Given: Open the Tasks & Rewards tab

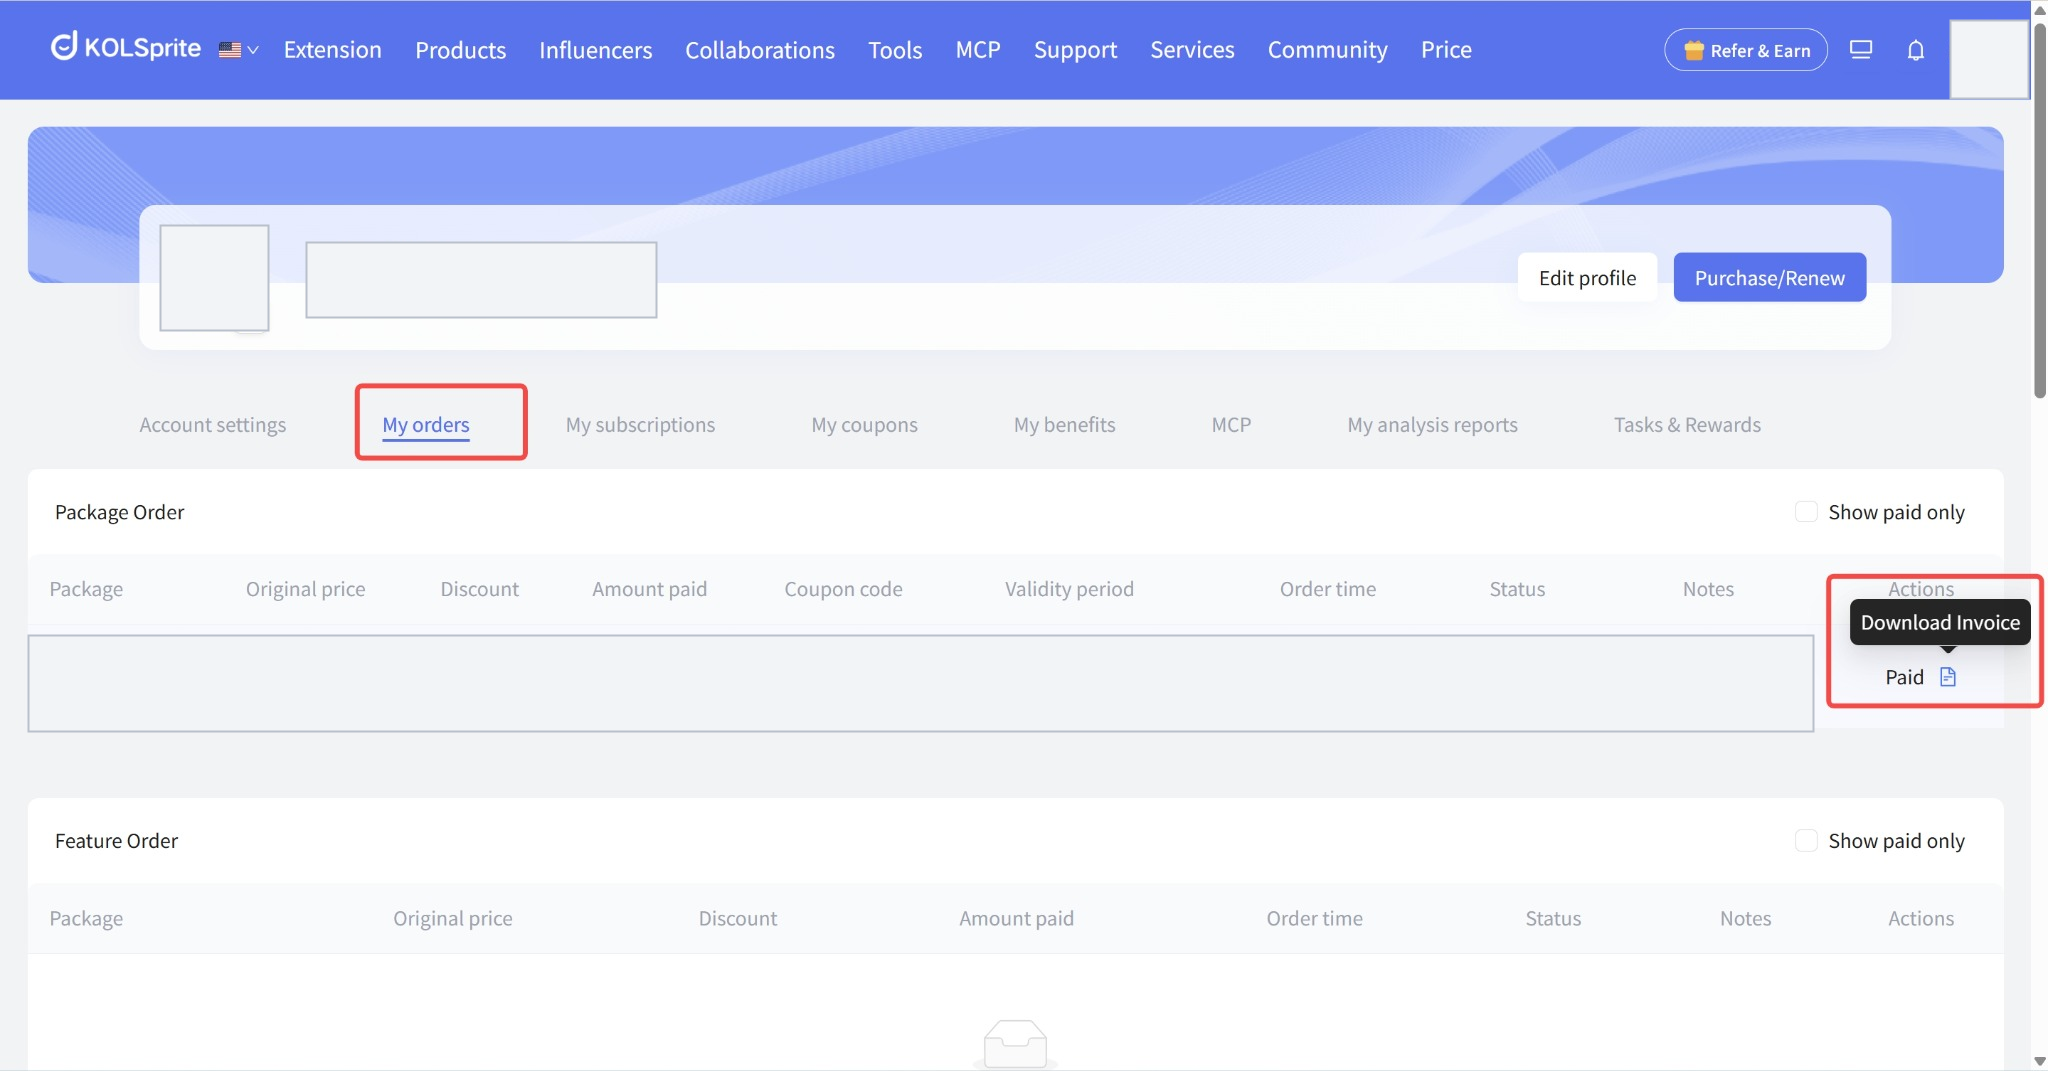Looking at the screenshot, I should click(x=1687, y=425).
